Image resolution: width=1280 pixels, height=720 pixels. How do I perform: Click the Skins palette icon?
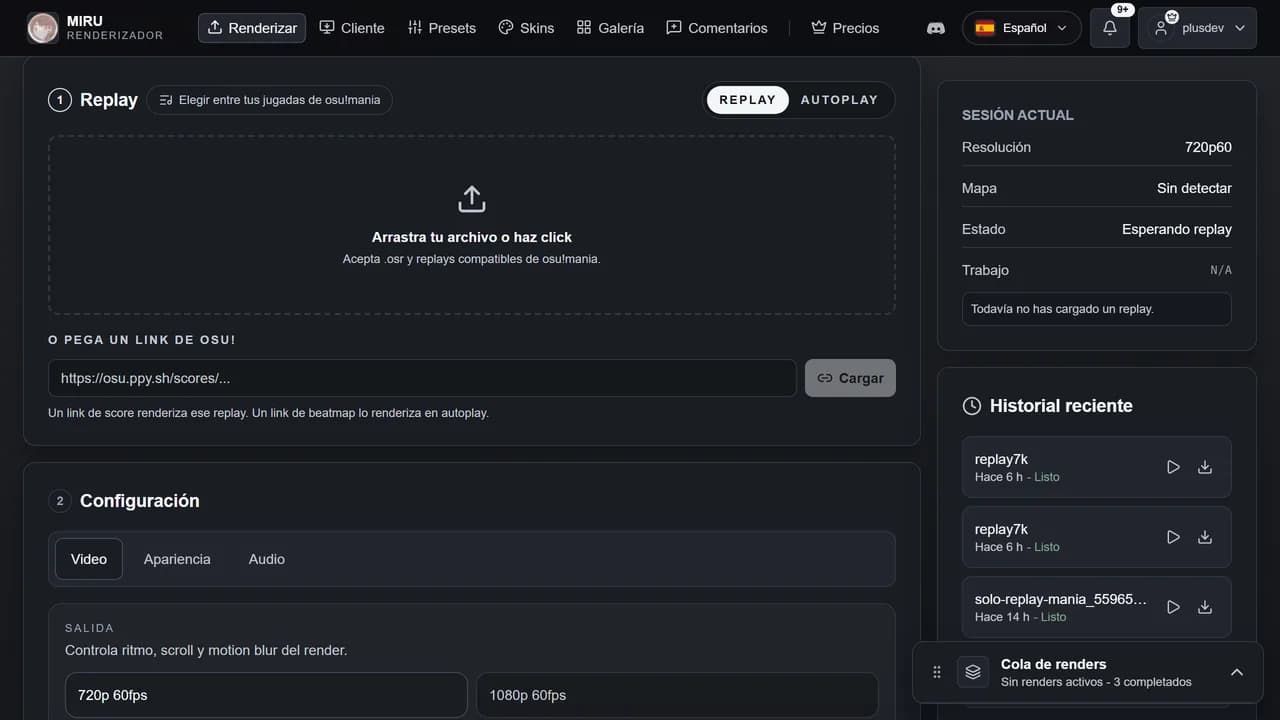(x=506, y=28)
